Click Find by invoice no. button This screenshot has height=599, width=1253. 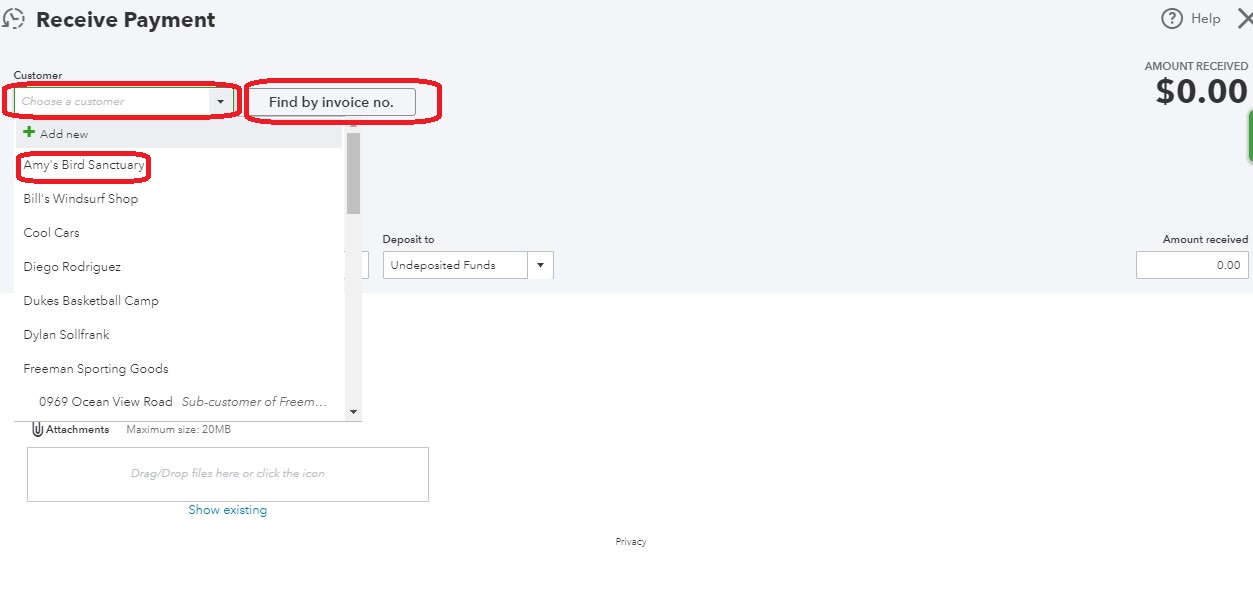click(332, 102)
